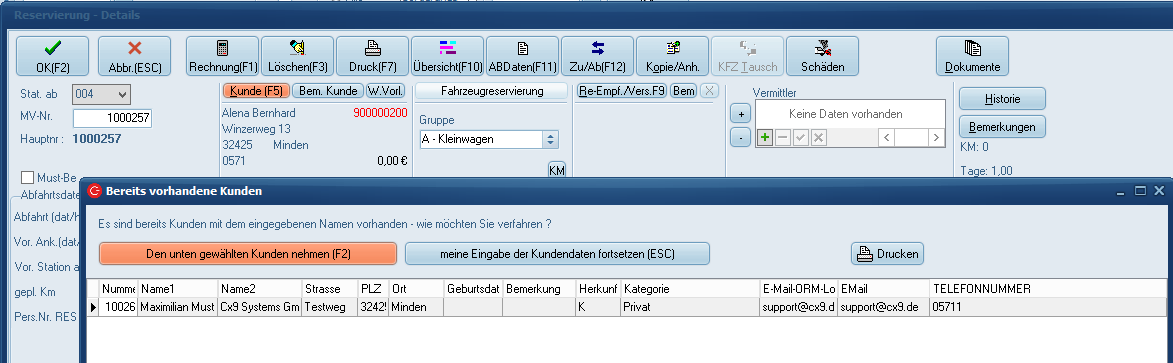Click the minus button beside Vermittler
The height and width of the screenshot is (363, 1173).
click(740, 138)
